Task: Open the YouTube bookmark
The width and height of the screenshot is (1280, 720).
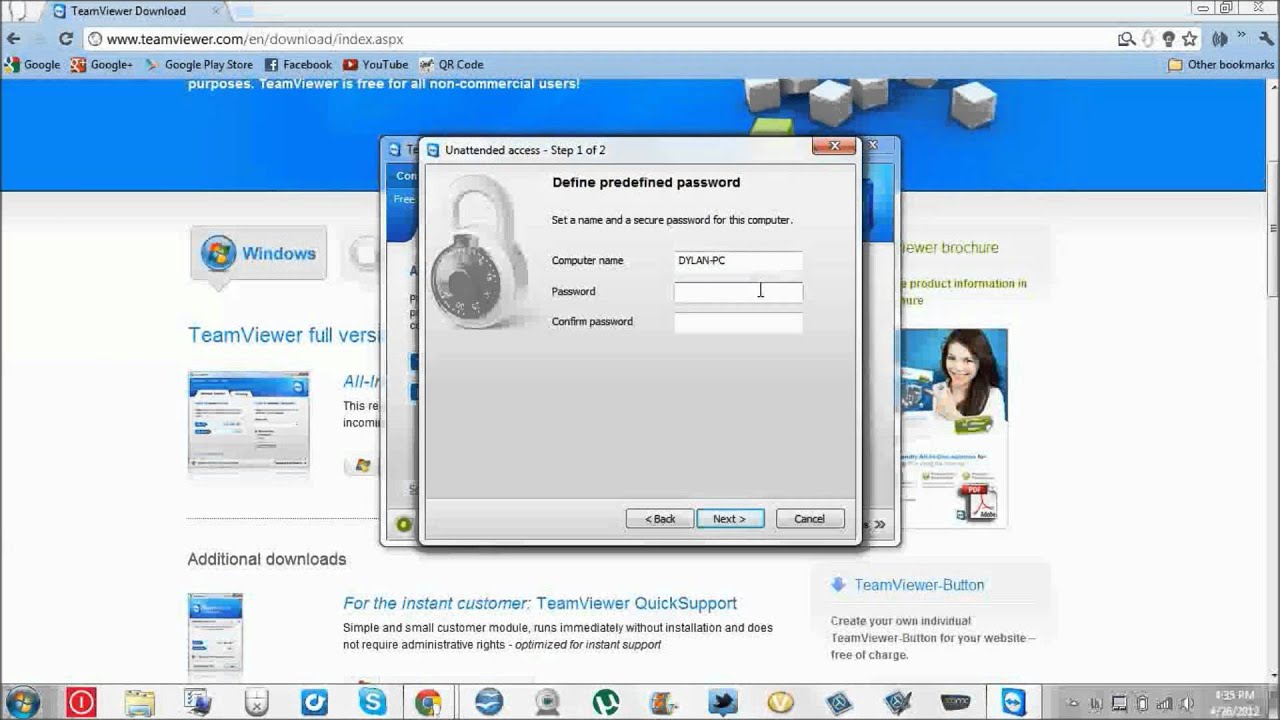Action: point(376,64)
